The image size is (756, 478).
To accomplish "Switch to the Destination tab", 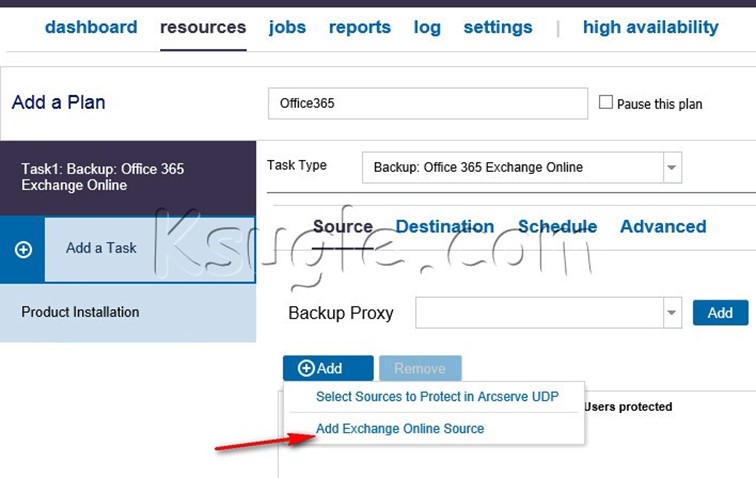I will (445, 227).
